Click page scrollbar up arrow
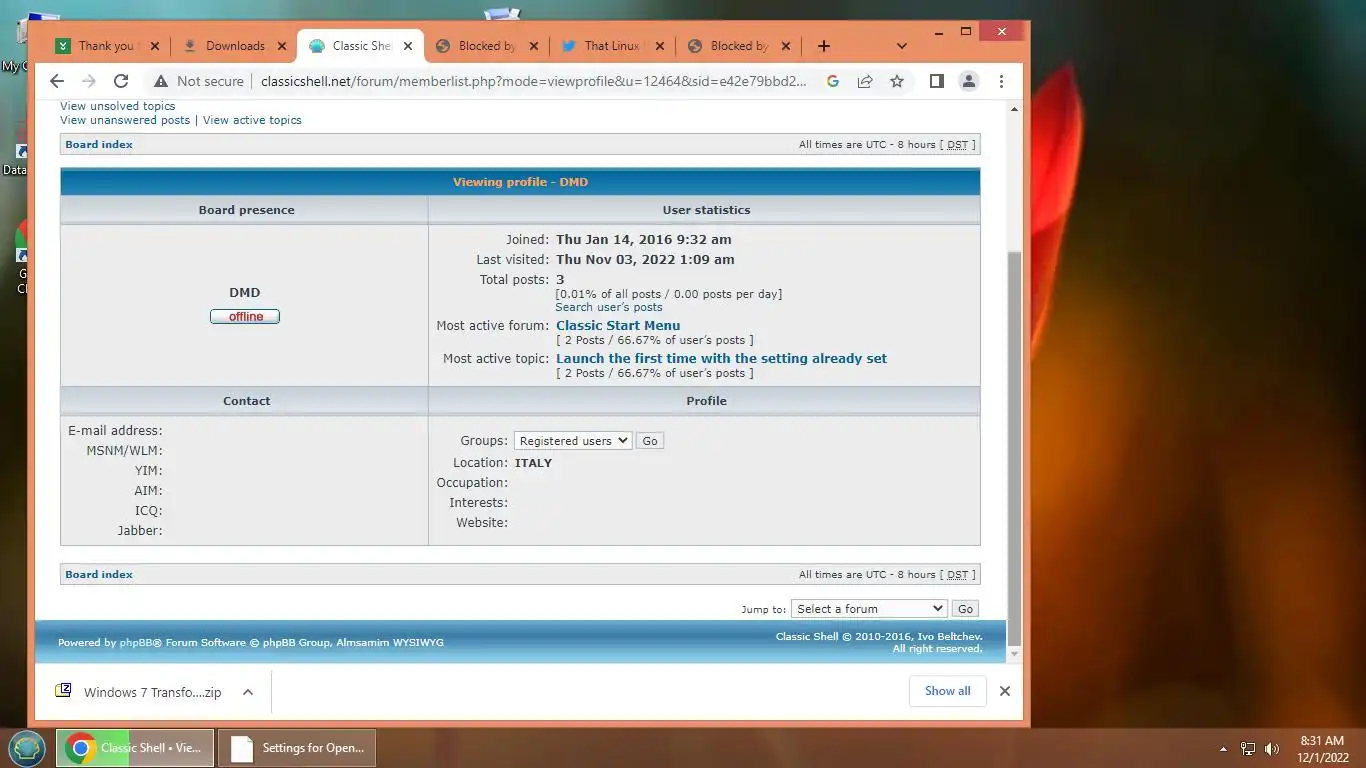This screenshot has width=1366, height=768. click(x=1014, y=108)
